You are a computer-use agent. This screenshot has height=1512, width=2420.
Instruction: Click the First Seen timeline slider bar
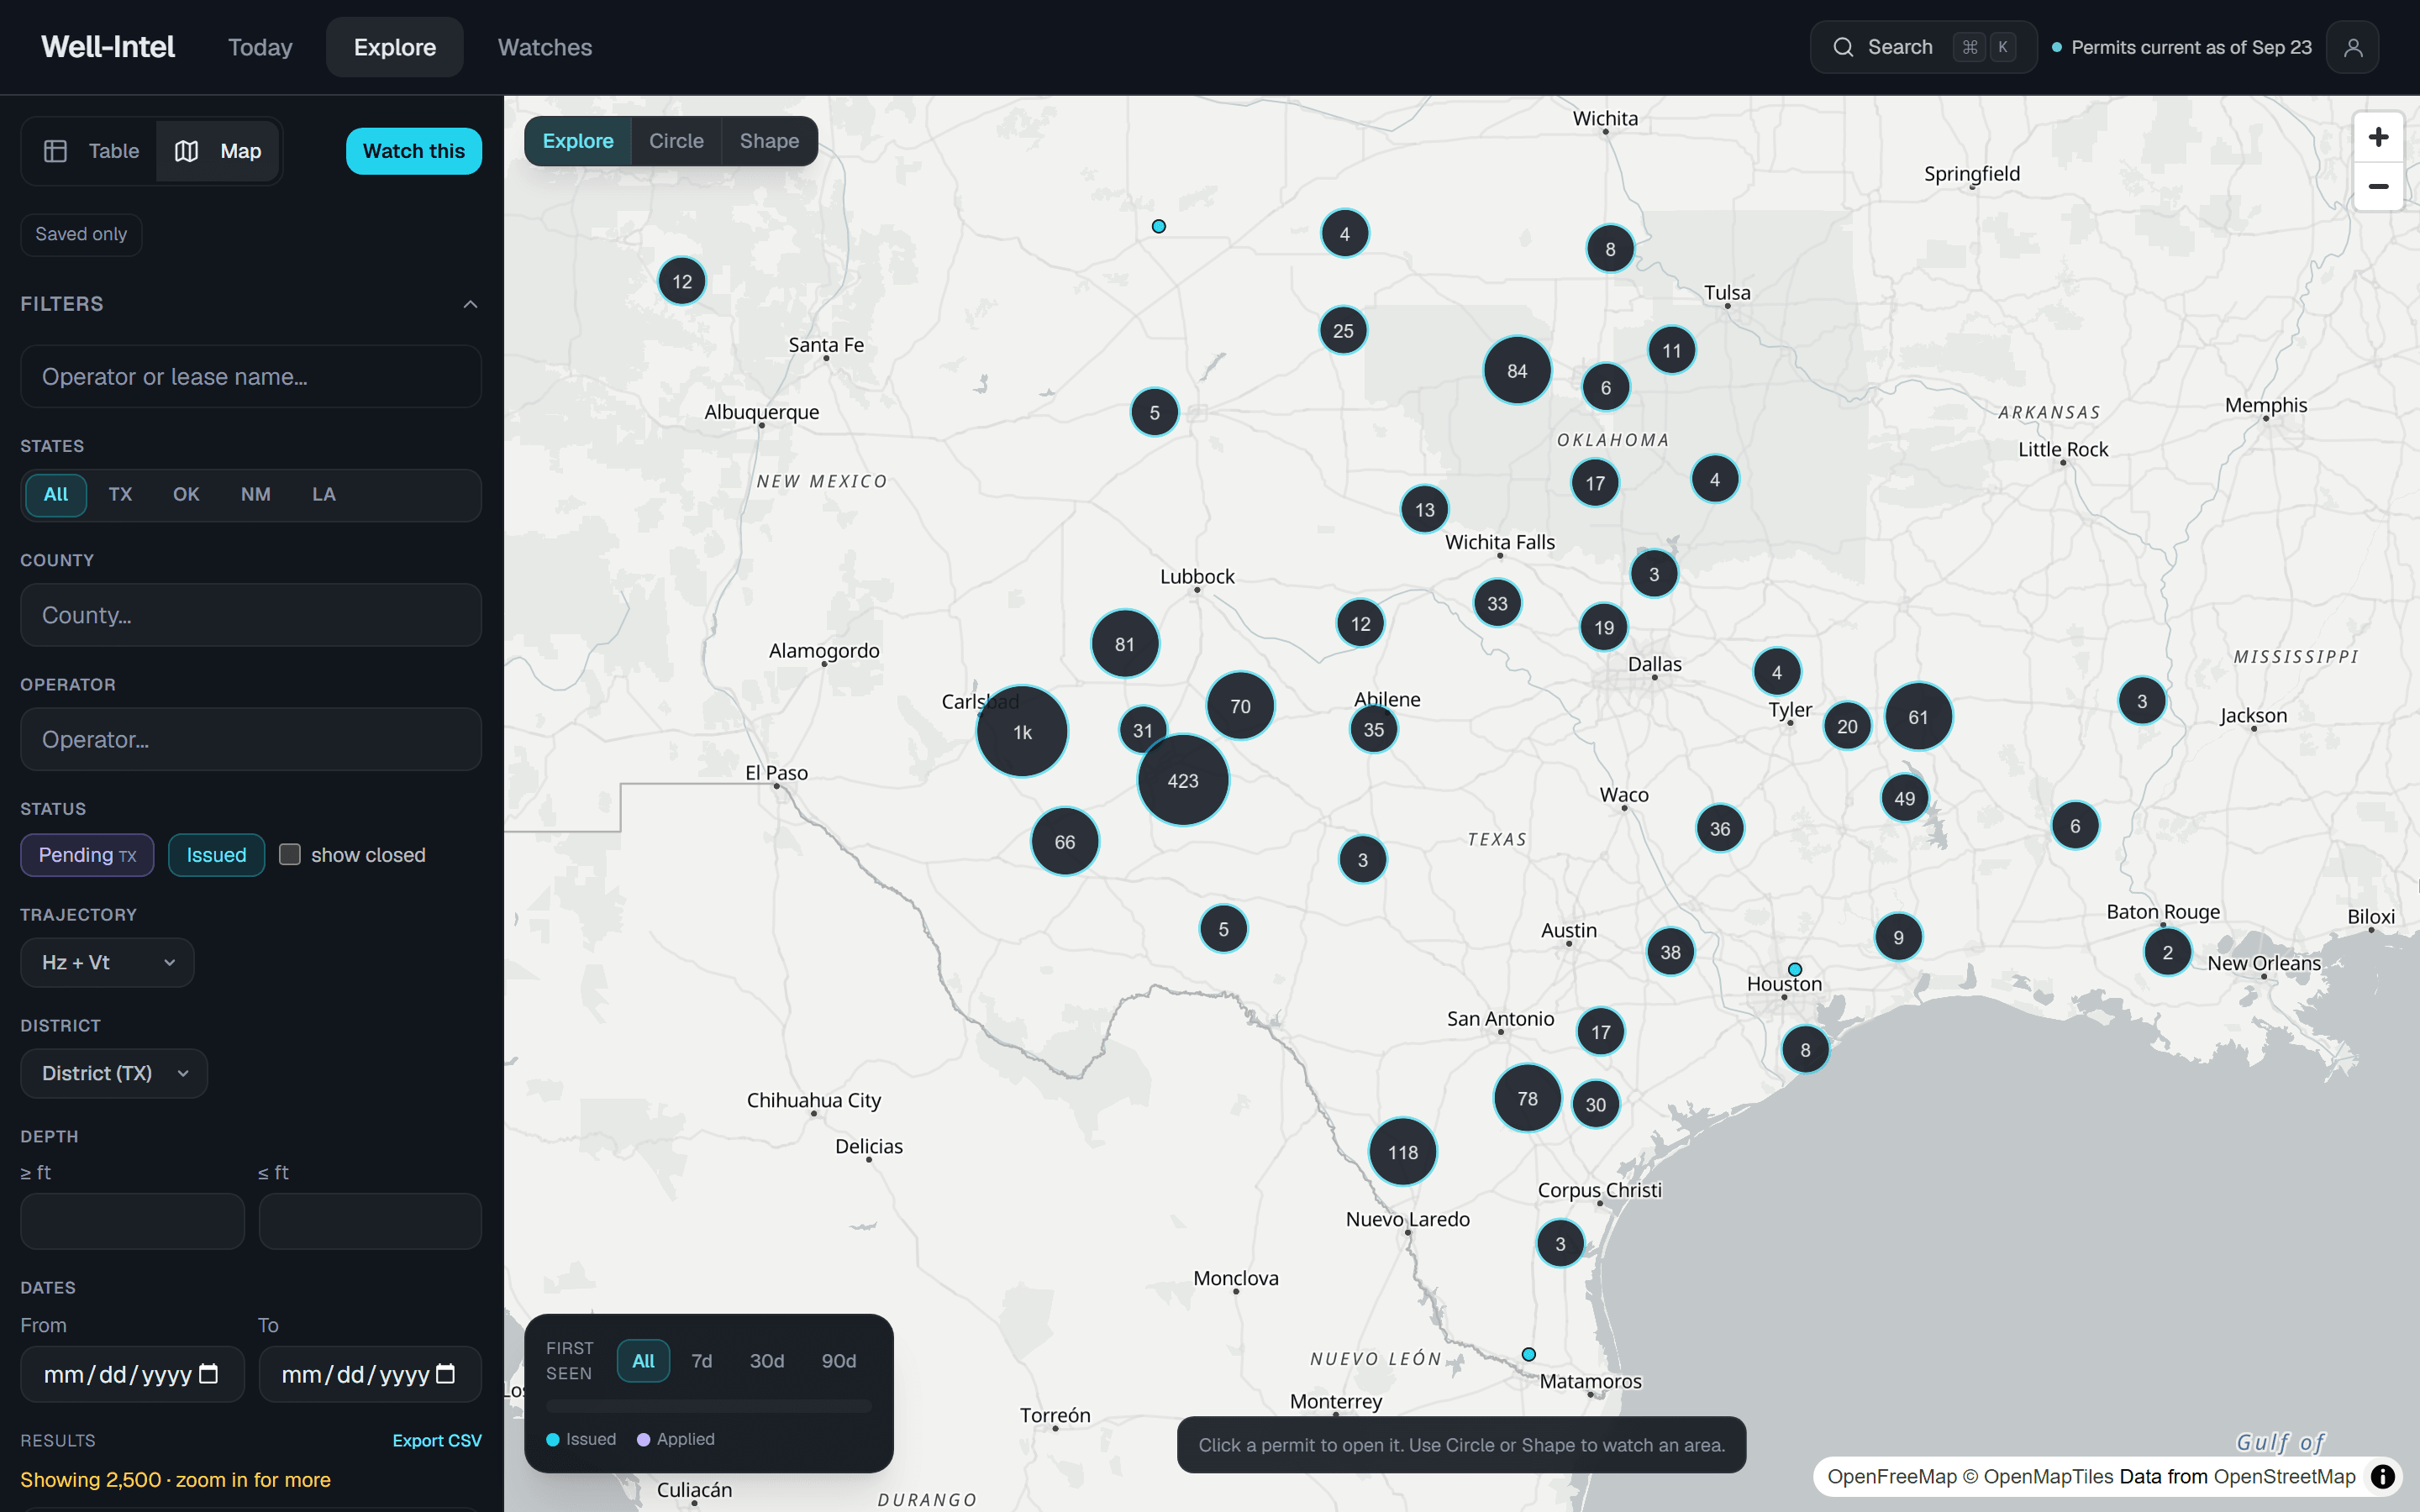click(709, 1406)
